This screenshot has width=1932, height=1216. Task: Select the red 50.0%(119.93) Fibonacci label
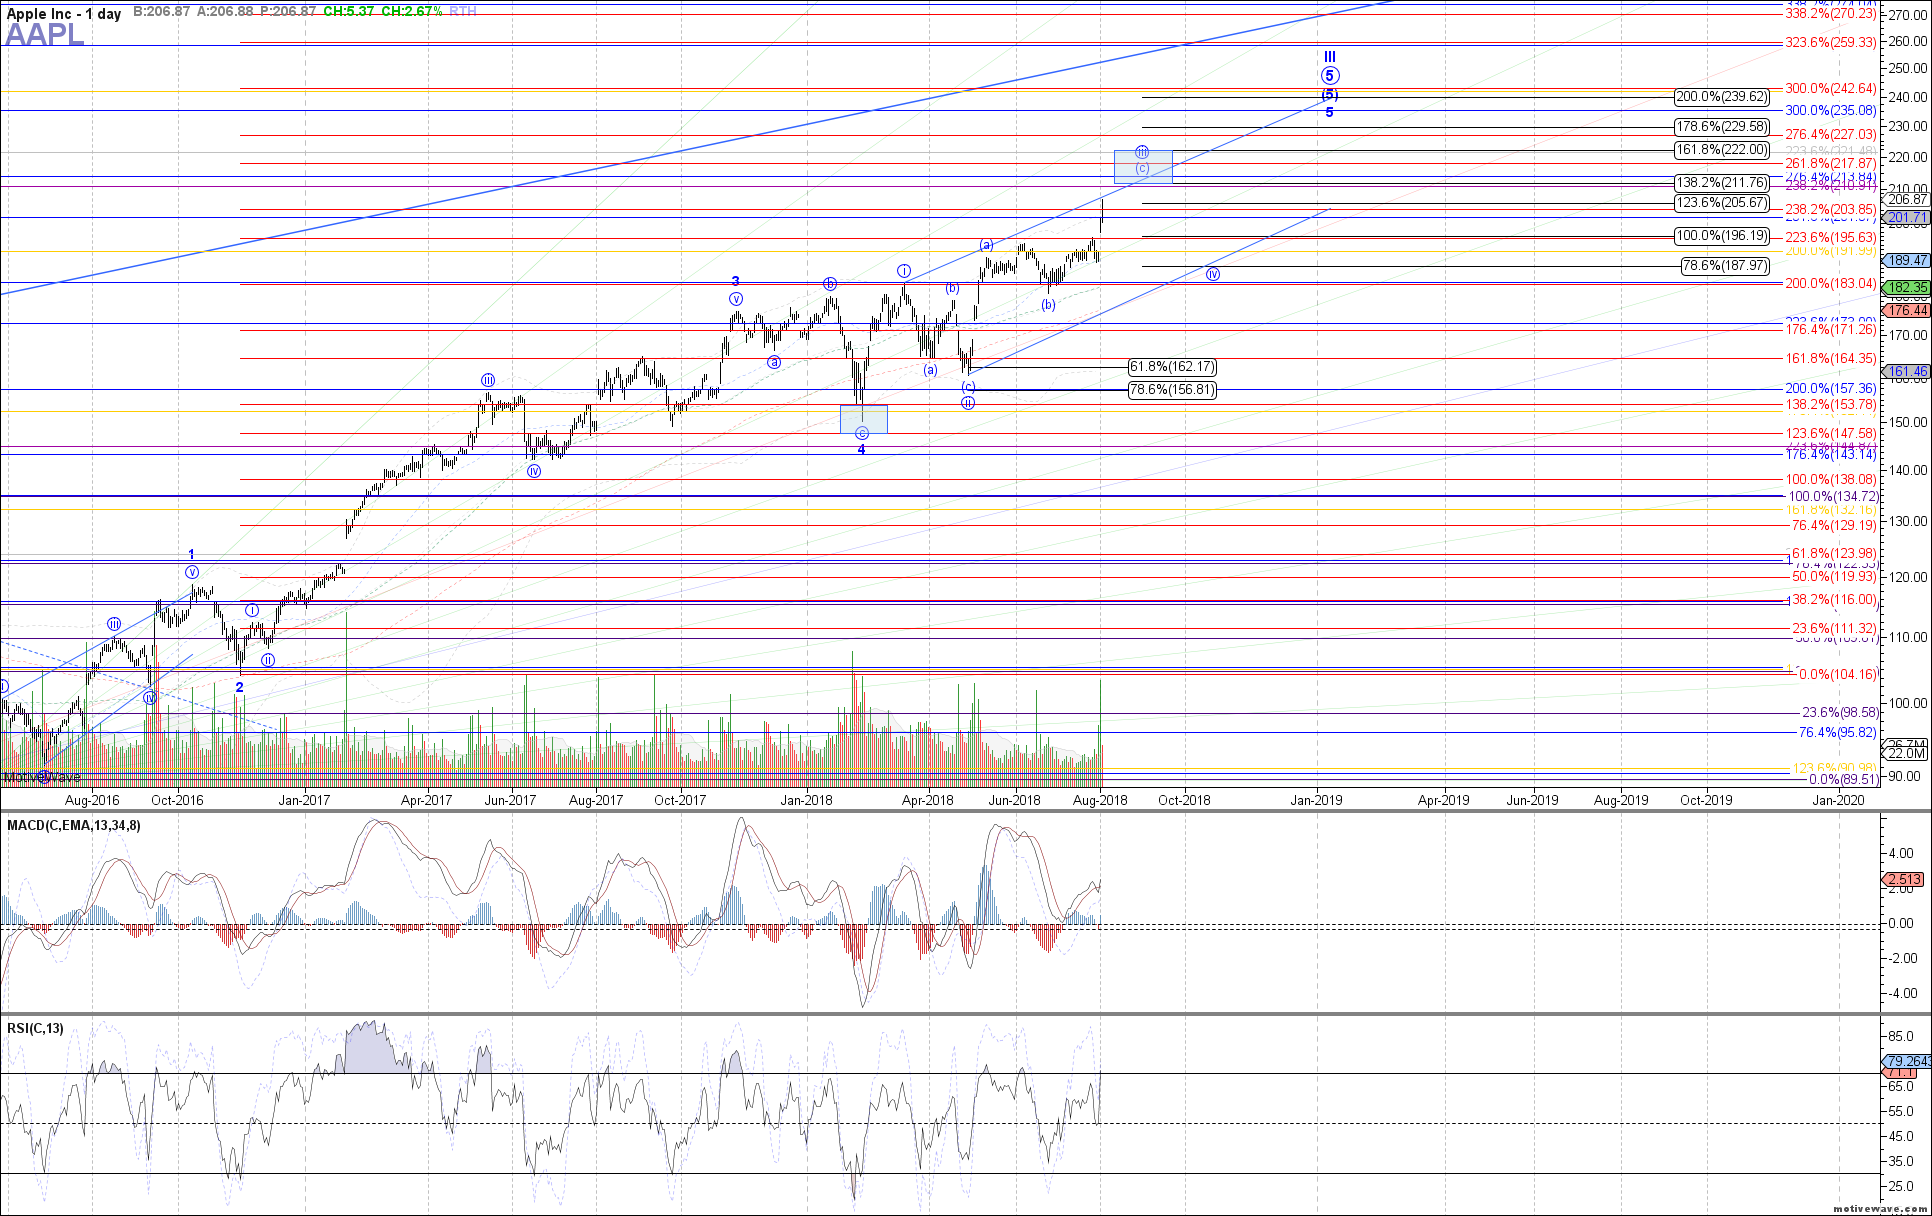click(x=1834, y=576)
